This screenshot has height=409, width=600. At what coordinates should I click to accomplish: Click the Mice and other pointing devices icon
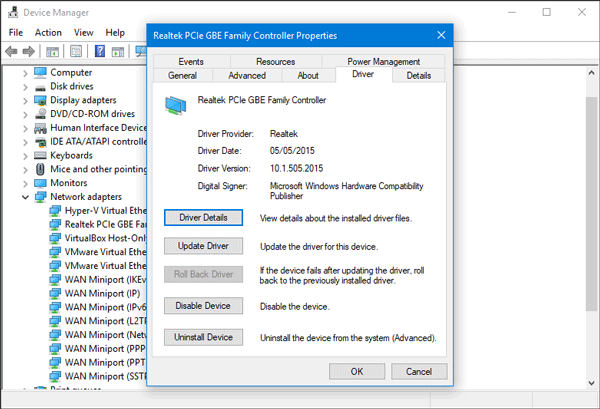(x=40, y=169)
